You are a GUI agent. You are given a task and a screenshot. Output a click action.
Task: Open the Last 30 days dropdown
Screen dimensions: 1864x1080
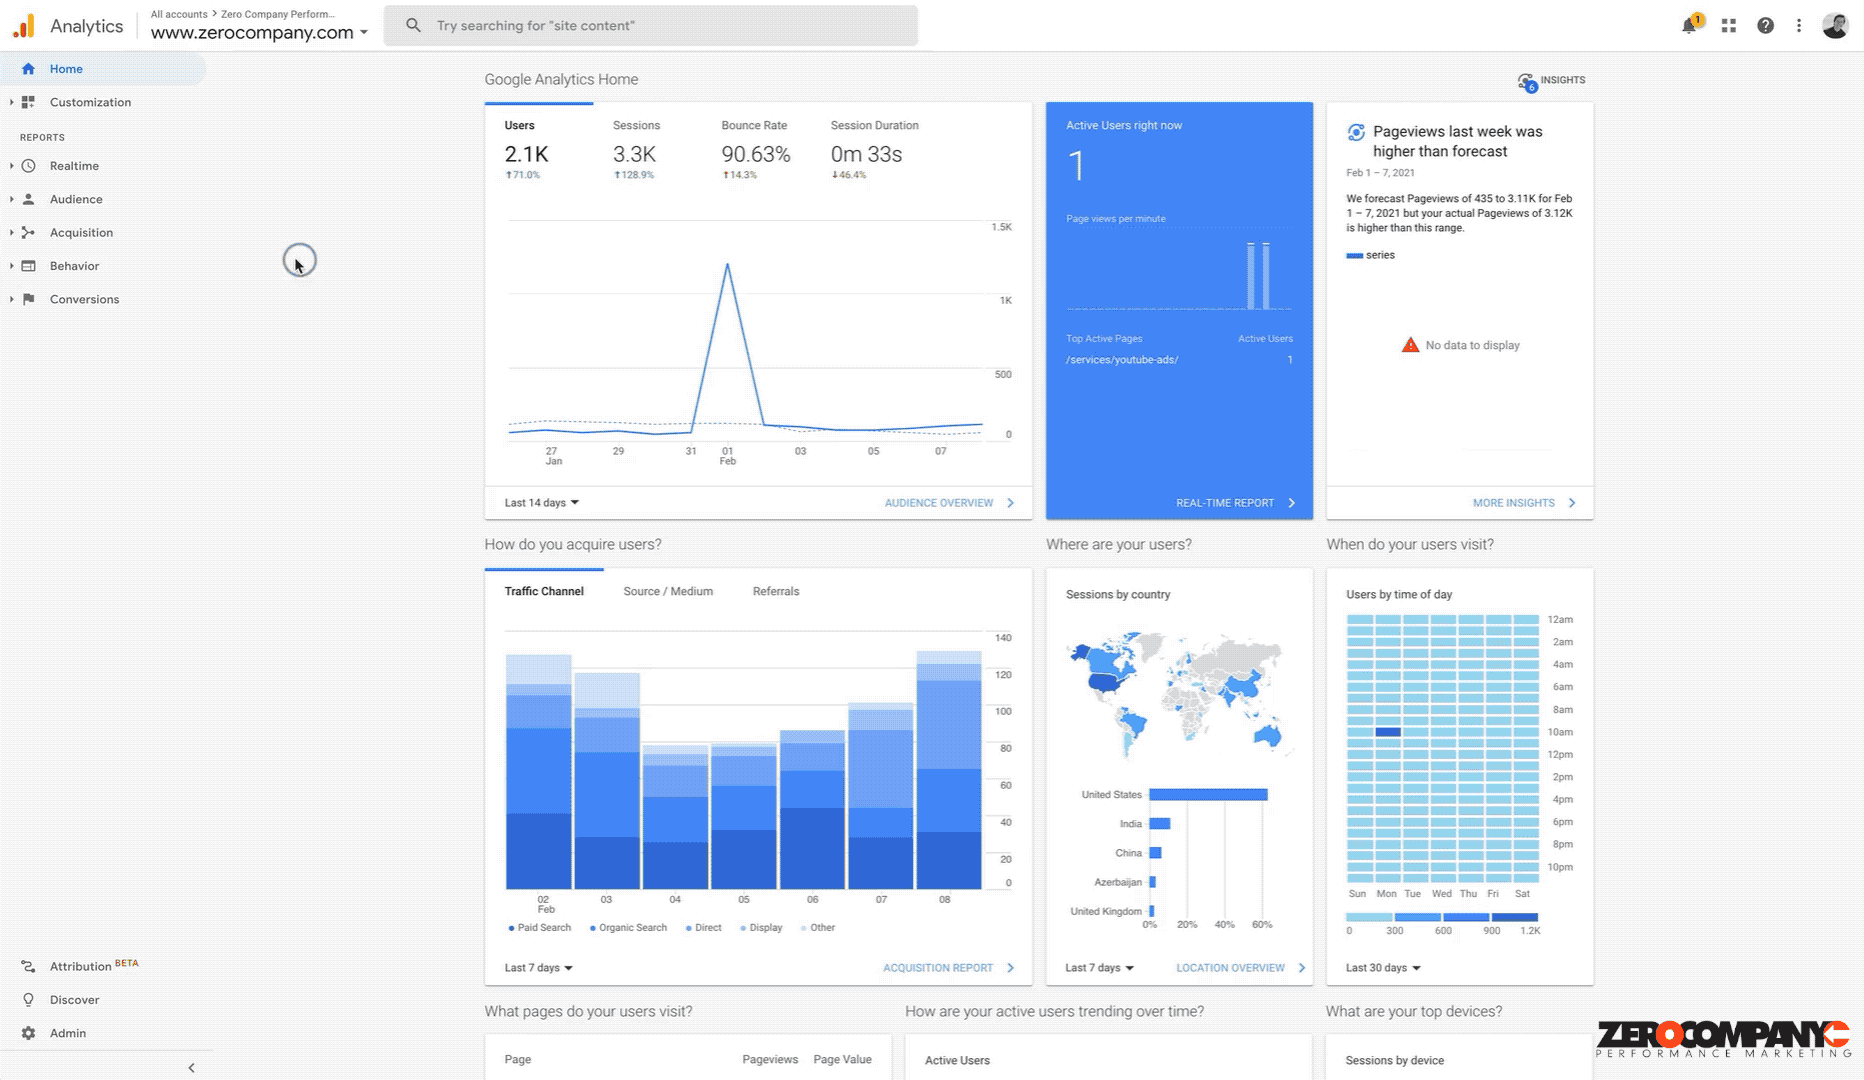[1383, 968]
